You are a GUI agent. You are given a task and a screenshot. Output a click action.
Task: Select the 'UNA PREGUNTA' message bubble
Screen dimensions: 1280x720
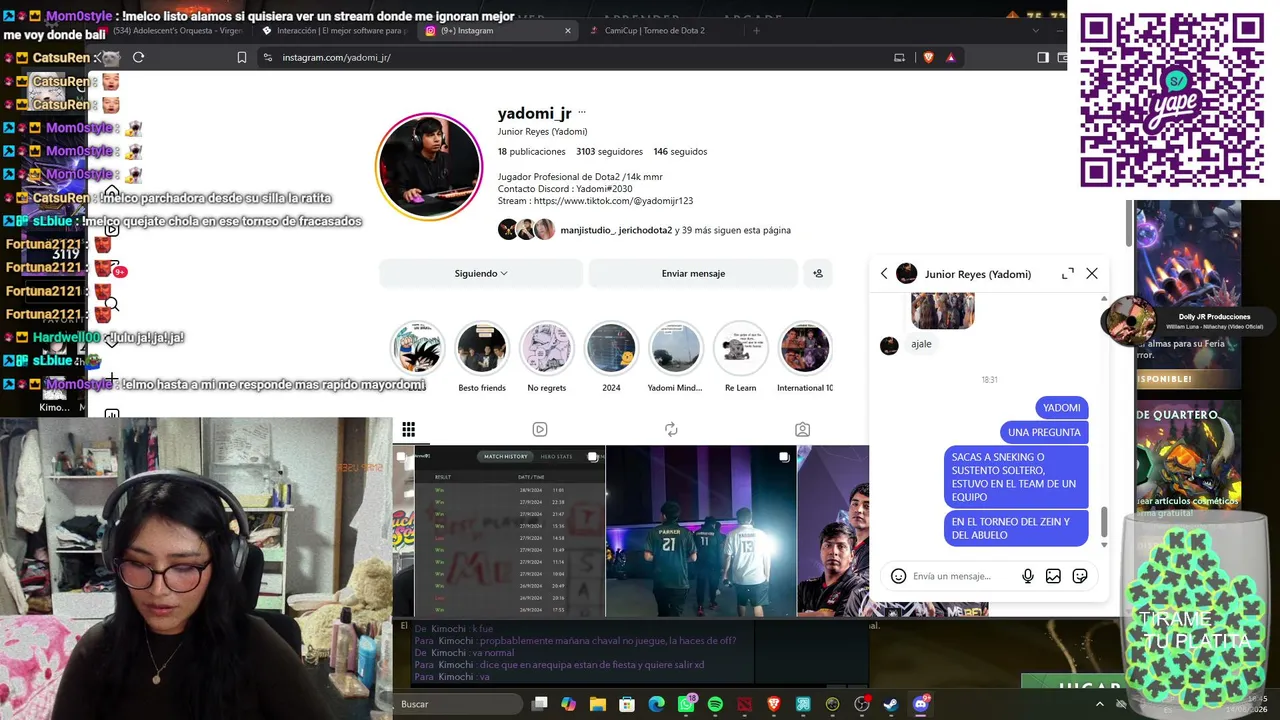point(1044,433)
